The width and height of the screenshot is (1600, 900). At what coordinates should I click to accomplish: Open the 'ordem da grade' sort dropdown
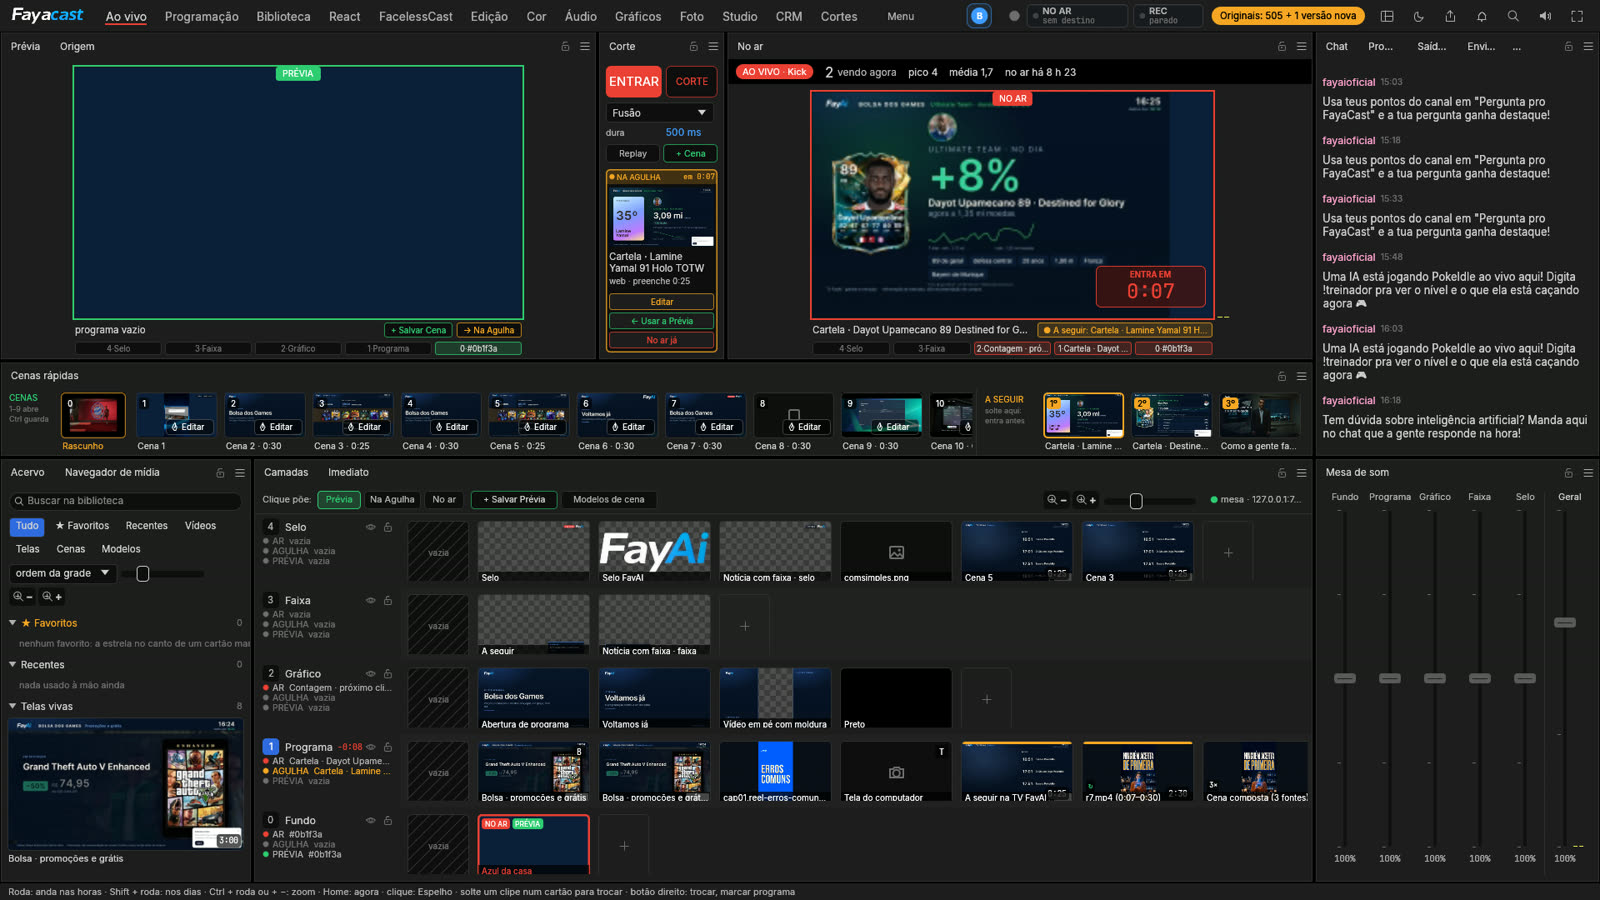(x=64, y=573)
